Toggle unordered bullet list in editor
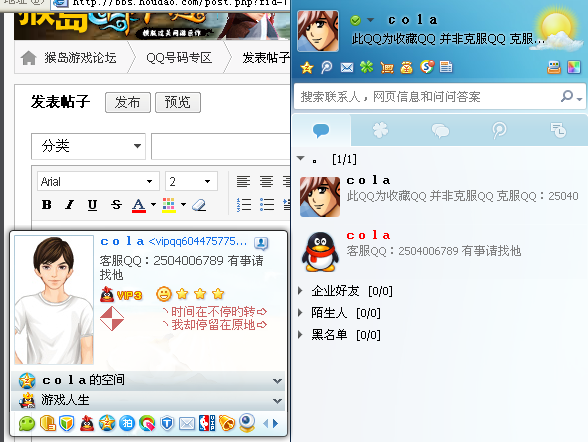The width and height of the screenshot is (588, 442). pos(267,205)
